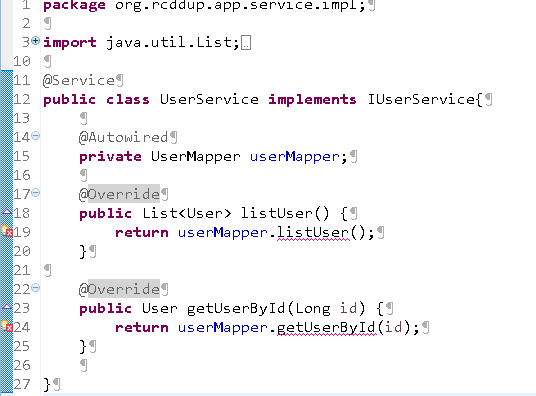Collapse the @Autowired field fold on line 14
This screenshot has width=536, height=396.
[35, 136]
